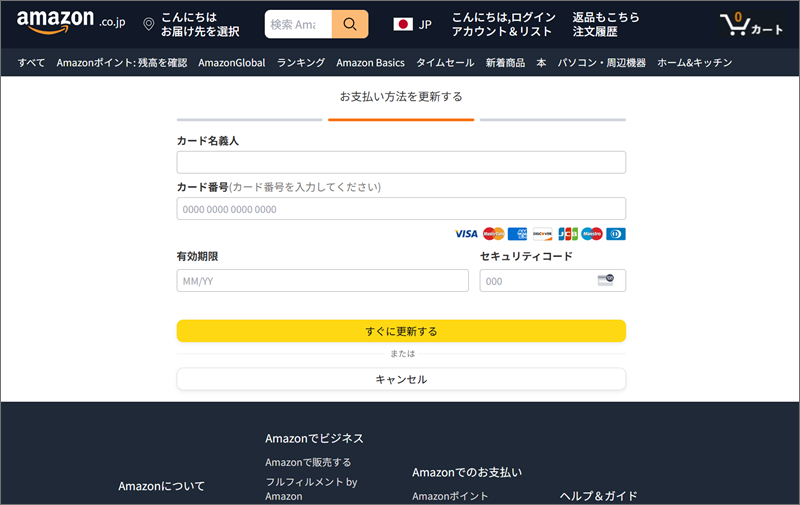Screen dimensions: 800x505
Task: Click ヘルプ＆ガイド footer heading
Action: (598, 496)
